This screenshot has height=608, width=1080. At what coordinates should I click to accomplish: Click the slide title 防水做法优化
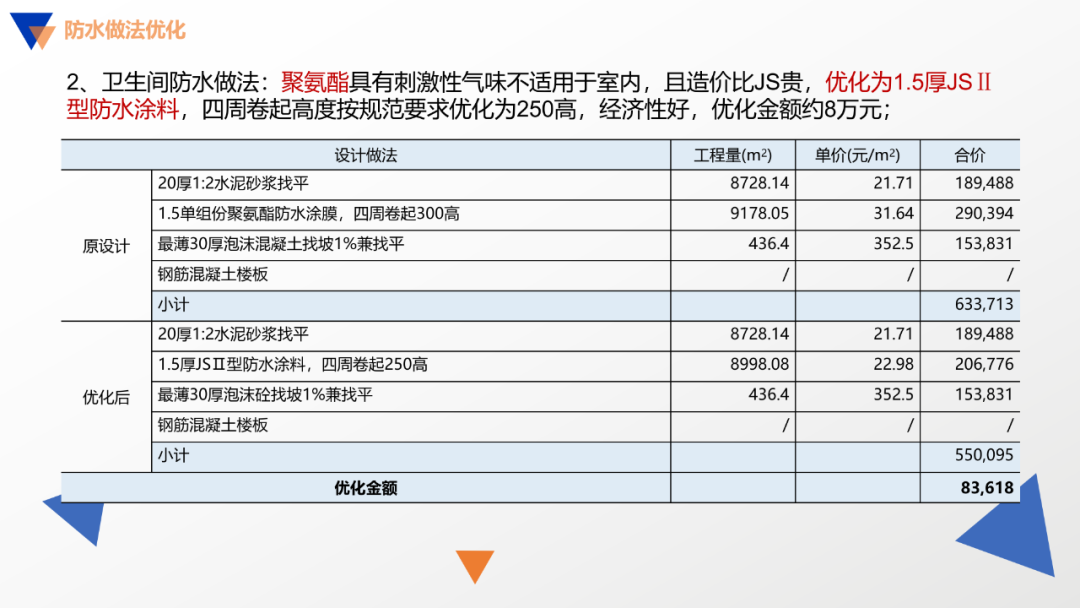point(125,30)
